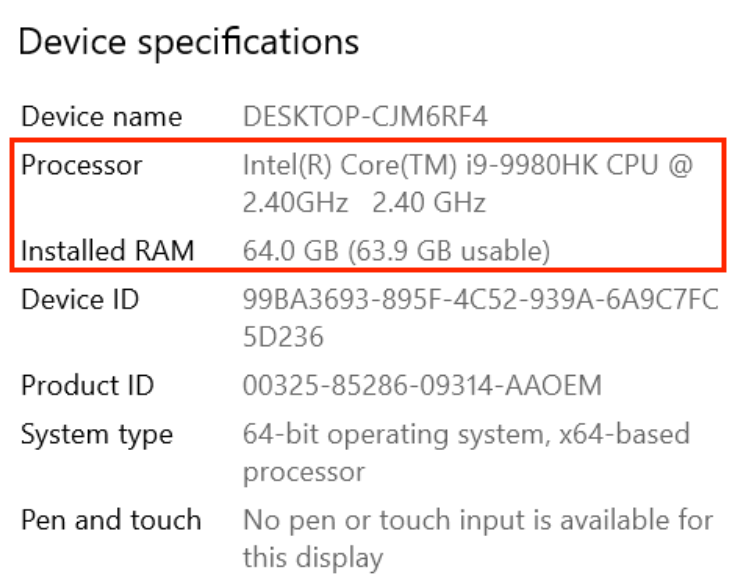Click the Product ID label
This screenshot has width=742, height=582.
[88, 385]
